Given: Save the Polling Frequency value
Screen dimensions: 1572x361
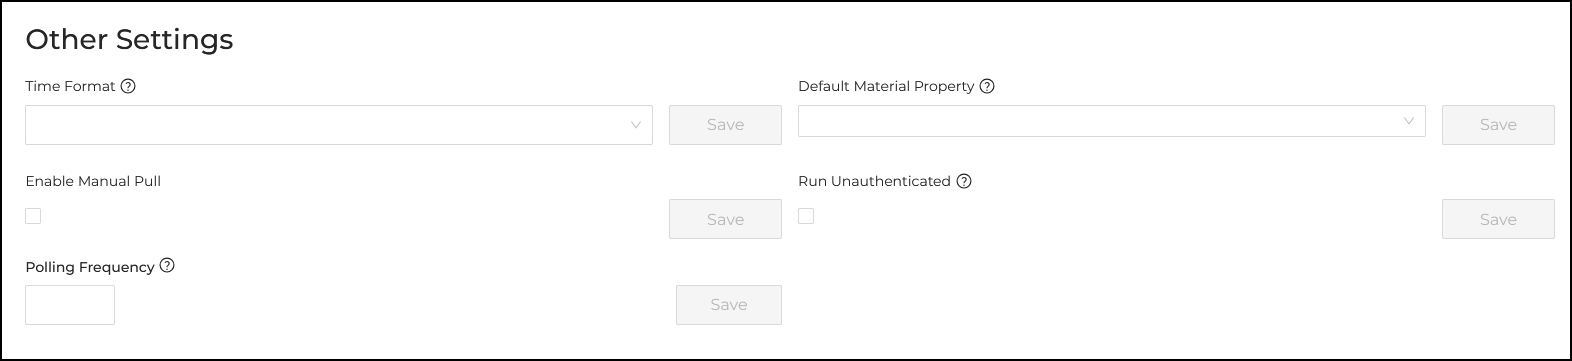Looking at the screenshot, I should [x=729, y=305].
